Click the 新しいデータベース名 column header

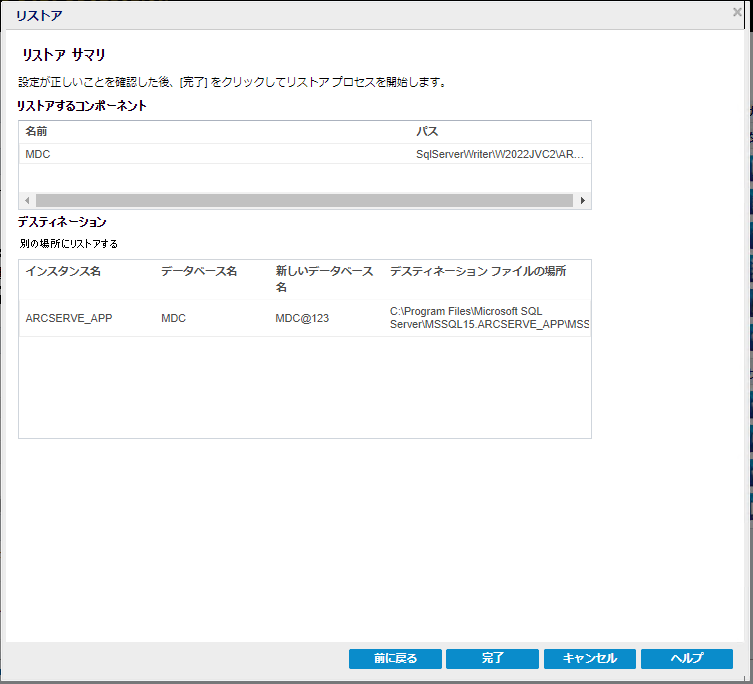pyautogui.click(x=324, y=279)
